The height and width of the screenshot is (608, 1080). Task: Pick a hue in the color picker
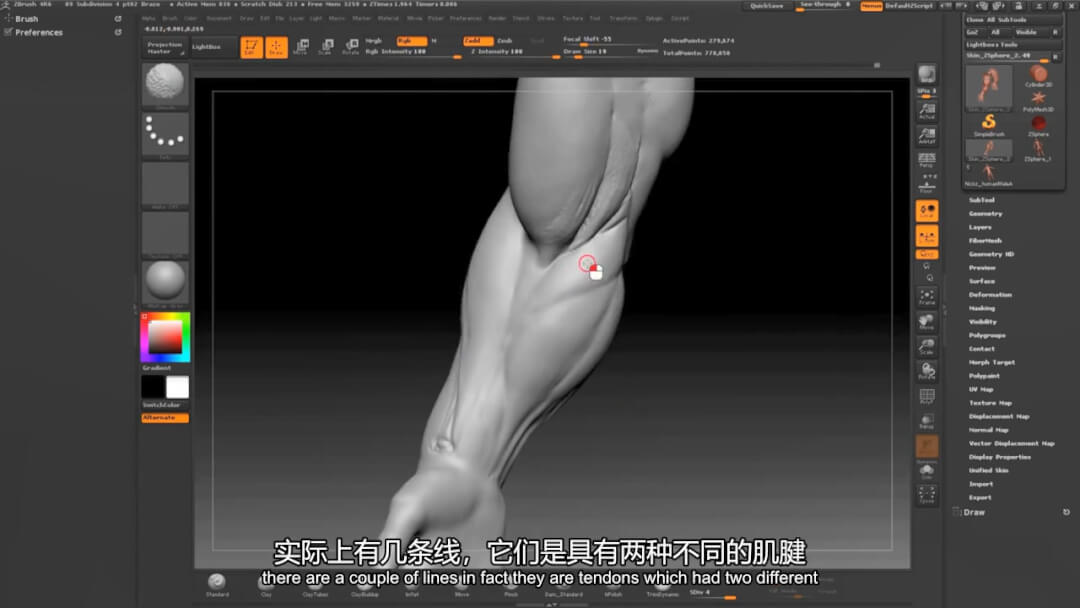165,337
